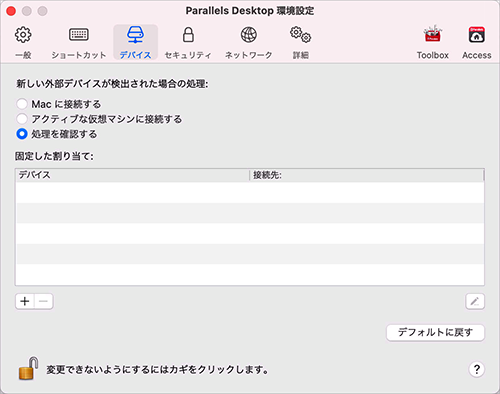Open the セキュリティ lock tab

[188, 43]
